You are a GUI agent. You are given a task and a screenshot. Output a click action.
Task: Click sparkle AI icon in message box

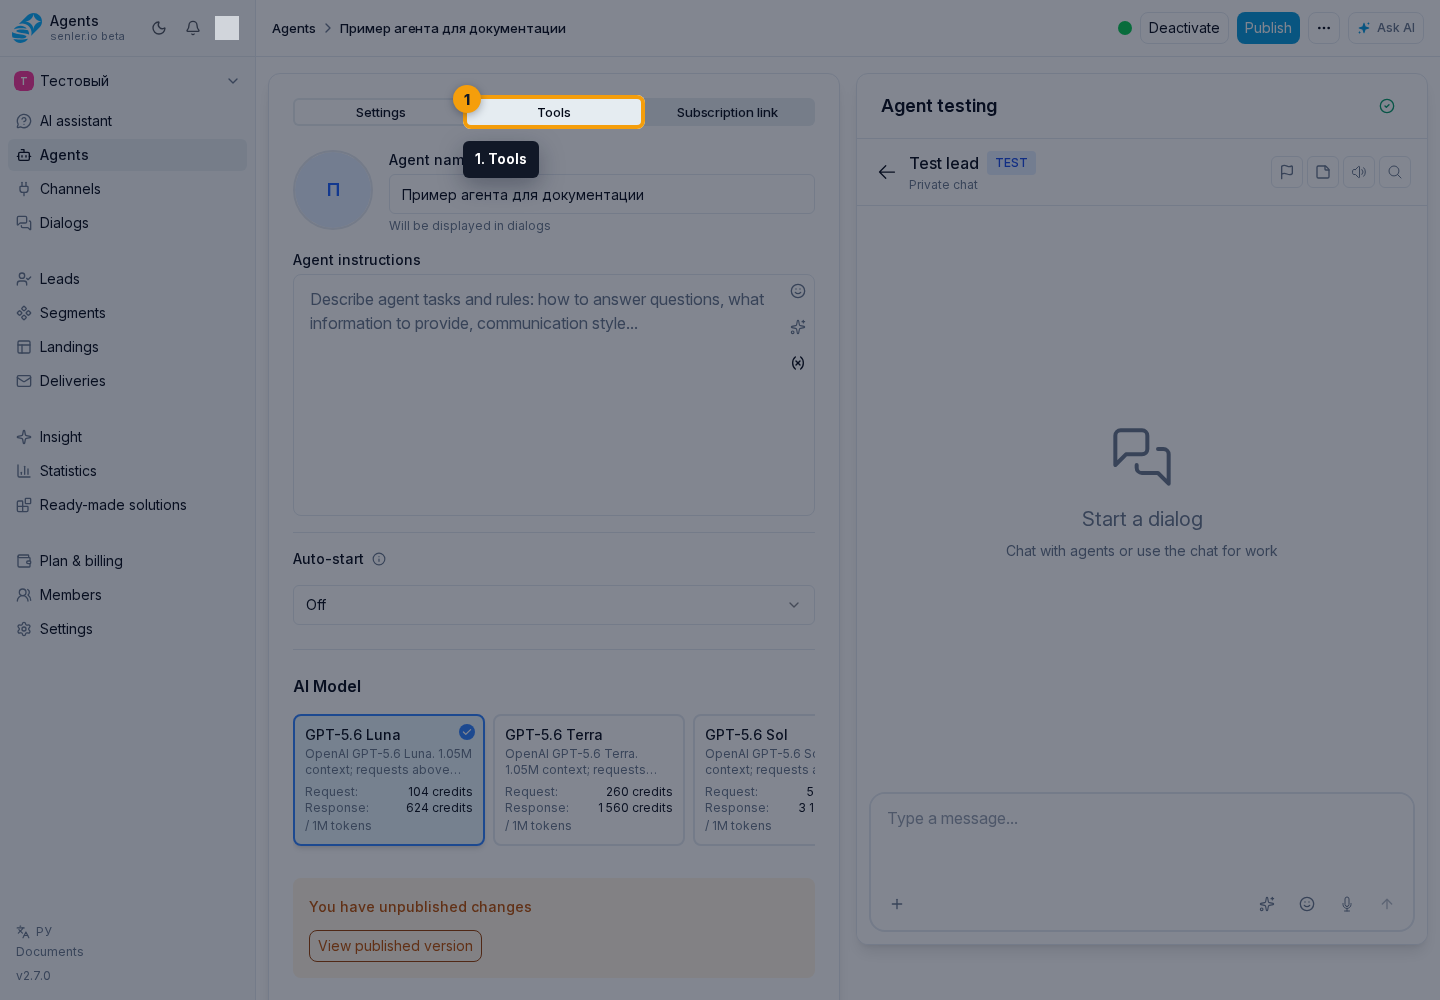click(1267, 904)
